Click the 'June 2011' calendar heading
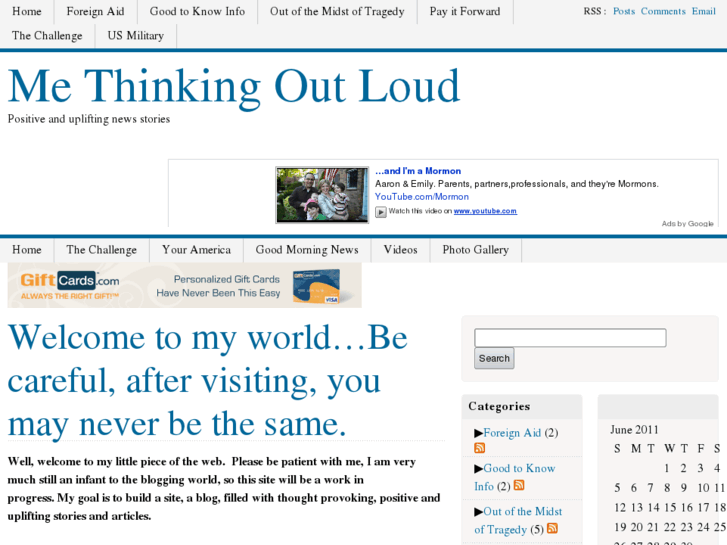The image size is (727, 545). (634, 430)
